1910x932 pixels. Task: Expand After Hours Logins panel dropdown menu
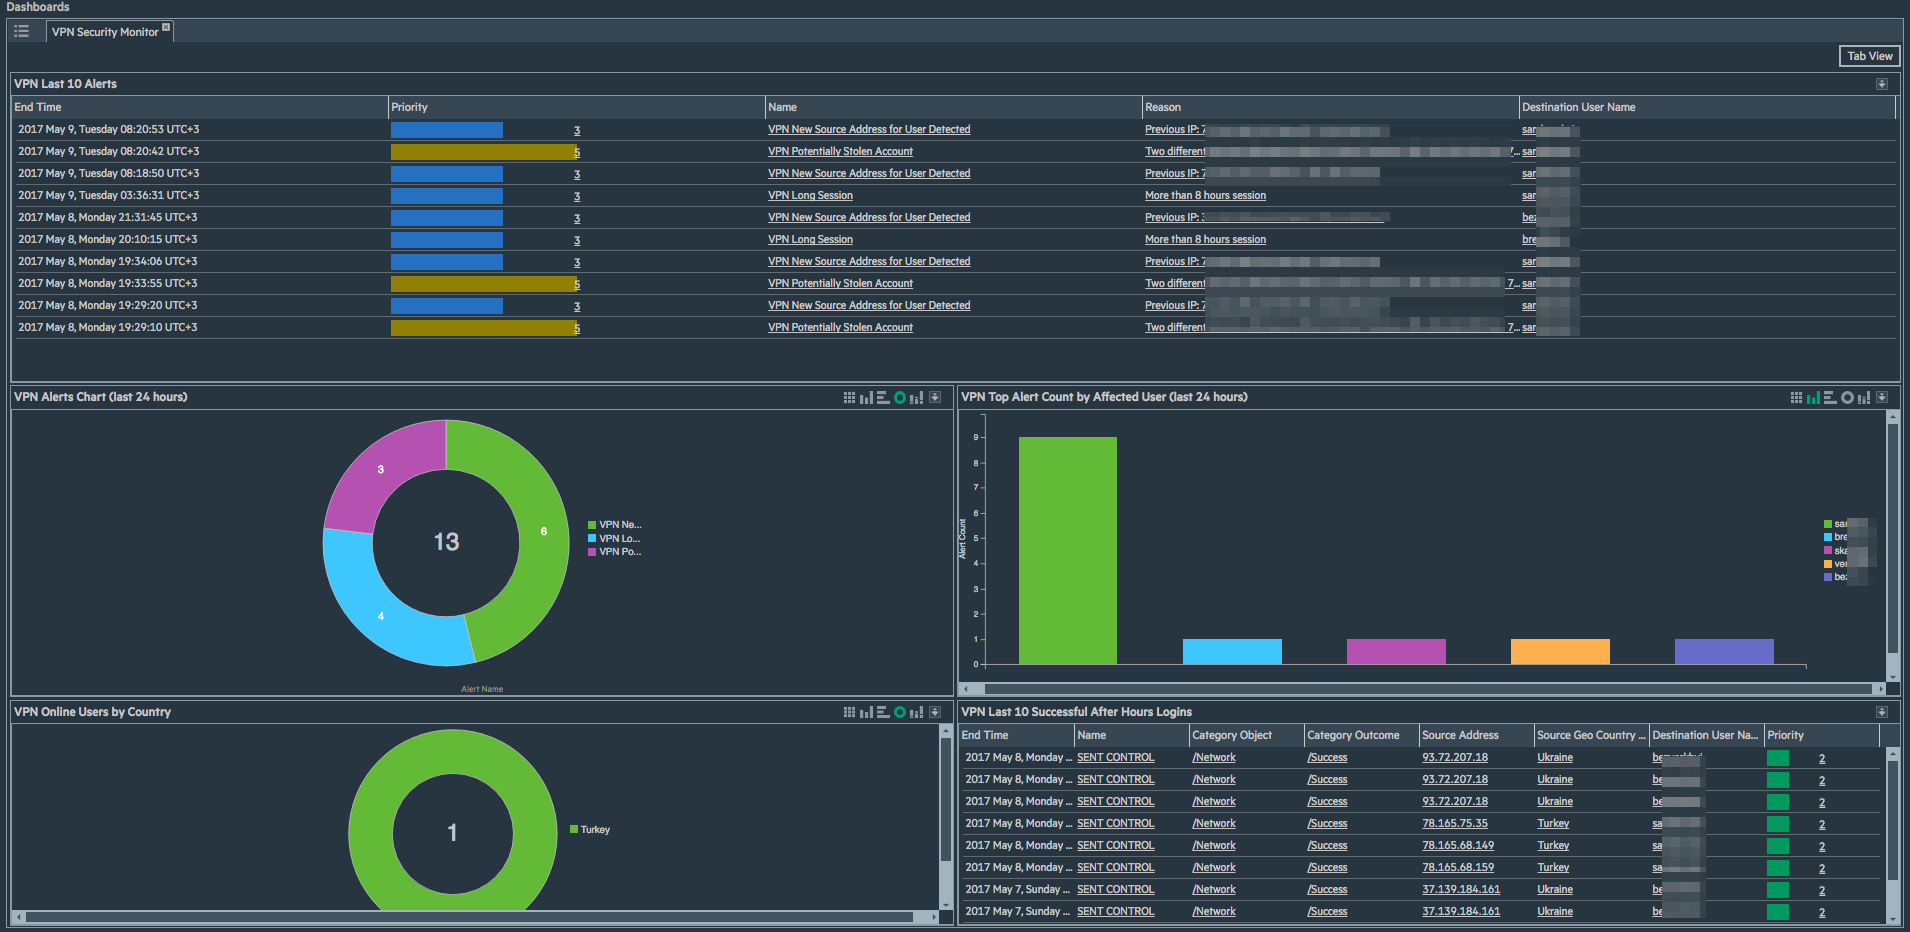(1881, 713)
